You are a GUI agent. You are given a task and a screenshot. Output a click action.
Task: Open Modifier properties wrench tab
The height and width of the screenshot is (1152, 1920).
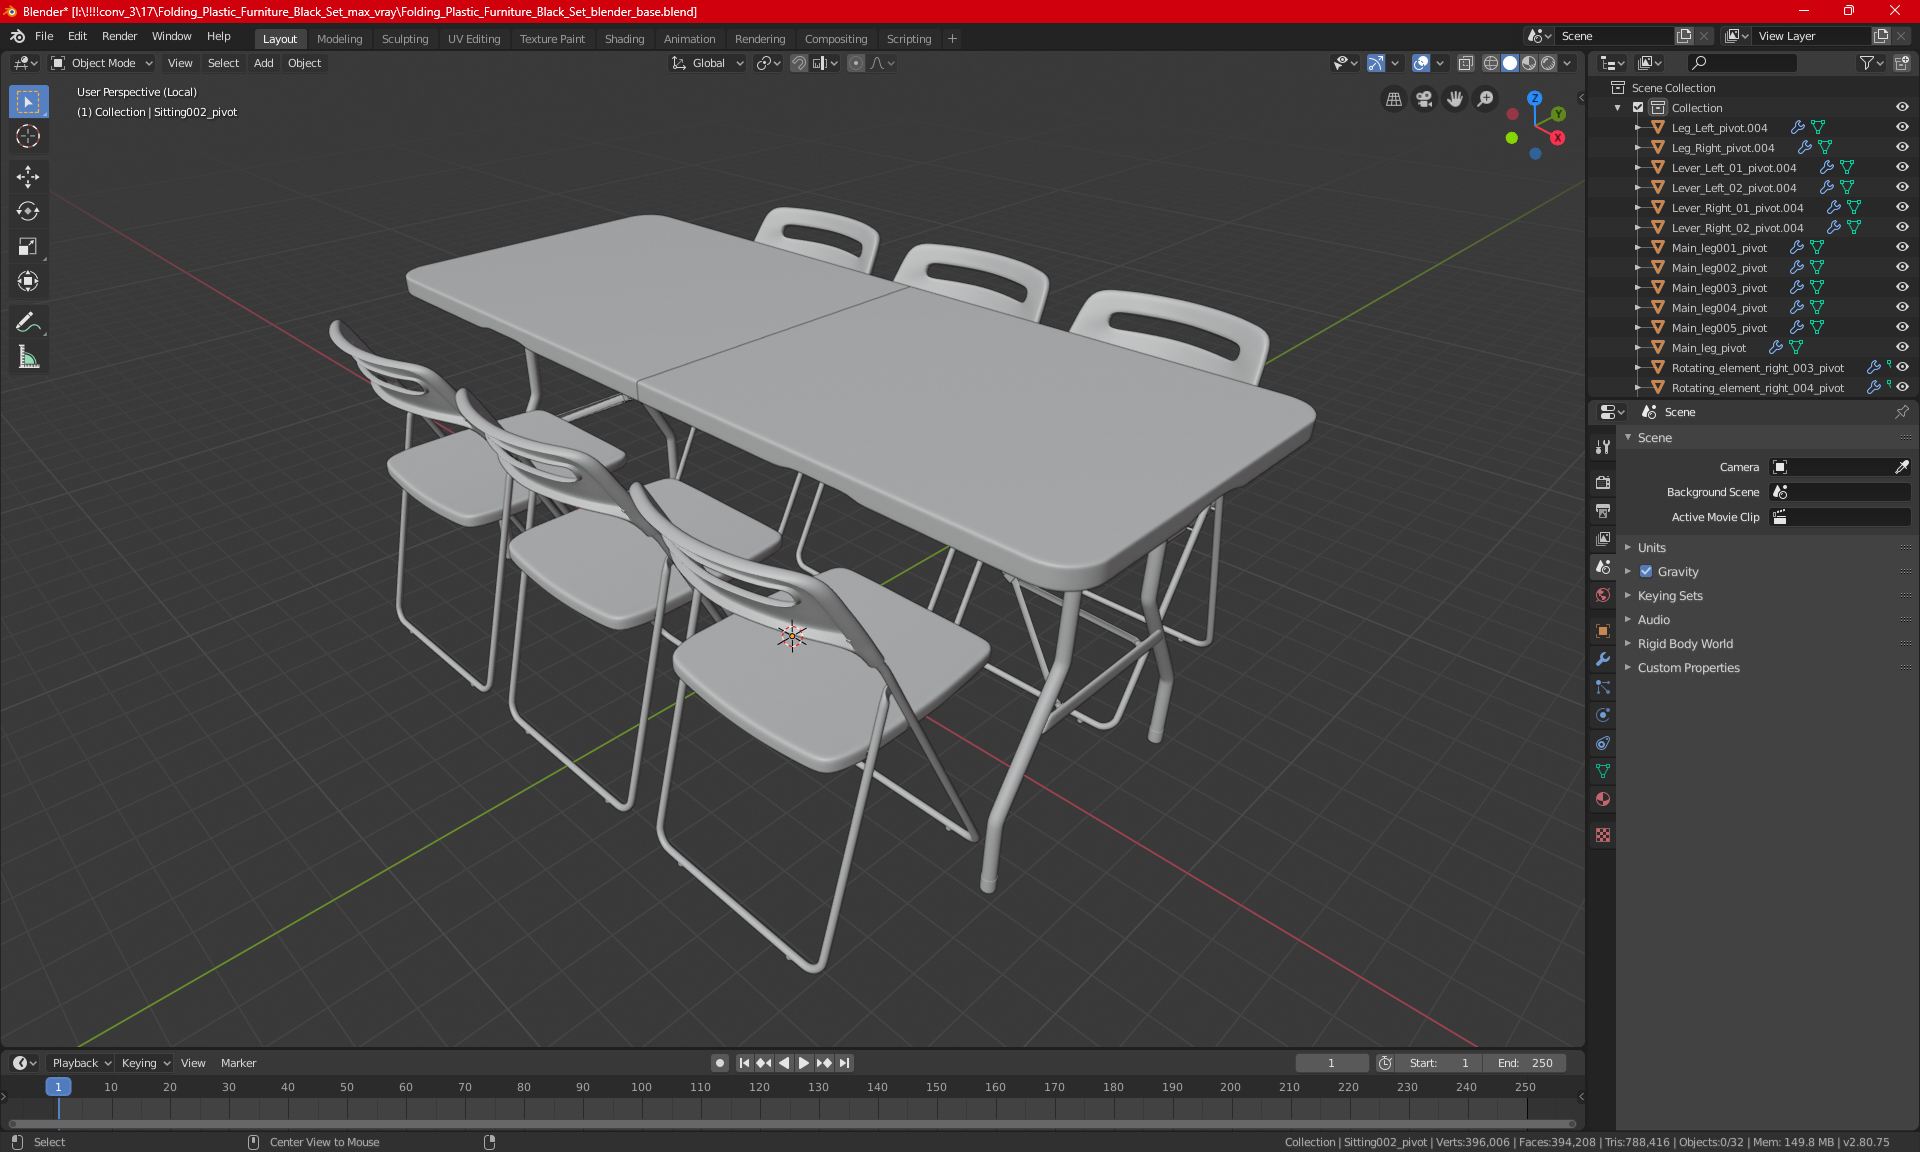(1603, 659)
